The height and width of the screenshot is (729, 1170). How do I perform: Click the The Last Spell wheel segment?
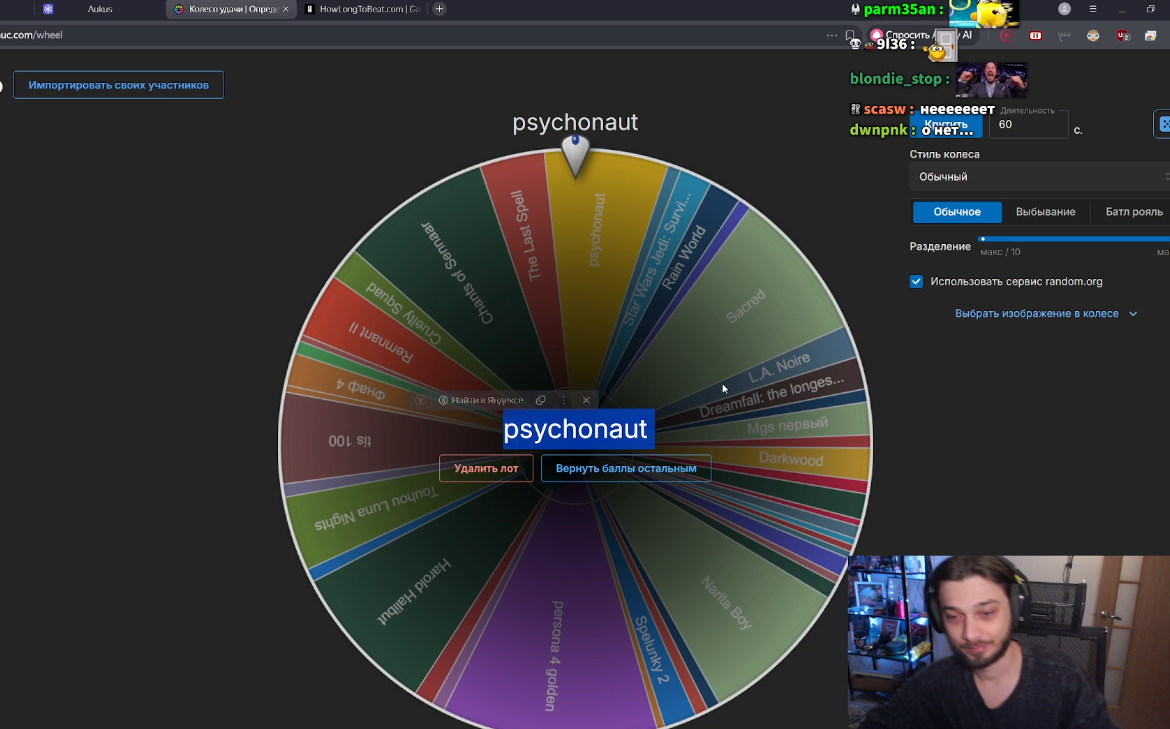[x=524, y=236]
